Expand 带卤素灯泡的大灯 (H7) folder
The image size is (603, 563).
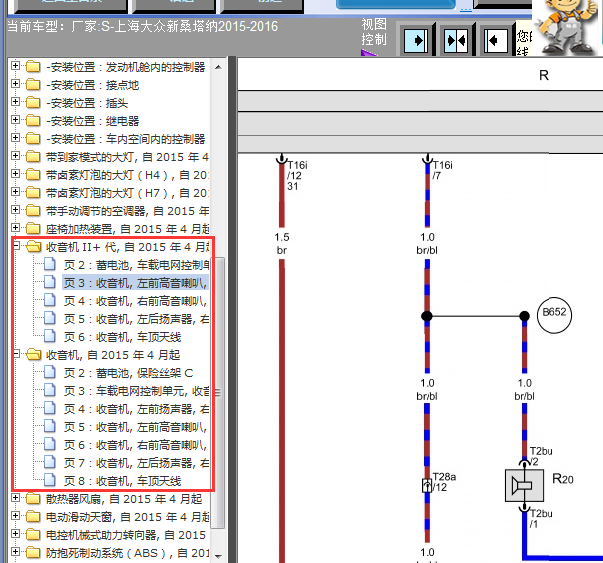(15, 192)
